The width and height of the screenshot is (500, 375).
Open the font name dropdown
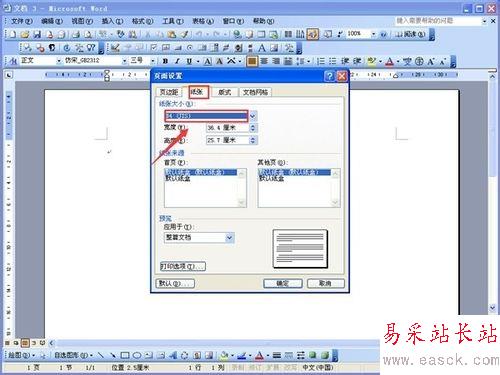124,61
